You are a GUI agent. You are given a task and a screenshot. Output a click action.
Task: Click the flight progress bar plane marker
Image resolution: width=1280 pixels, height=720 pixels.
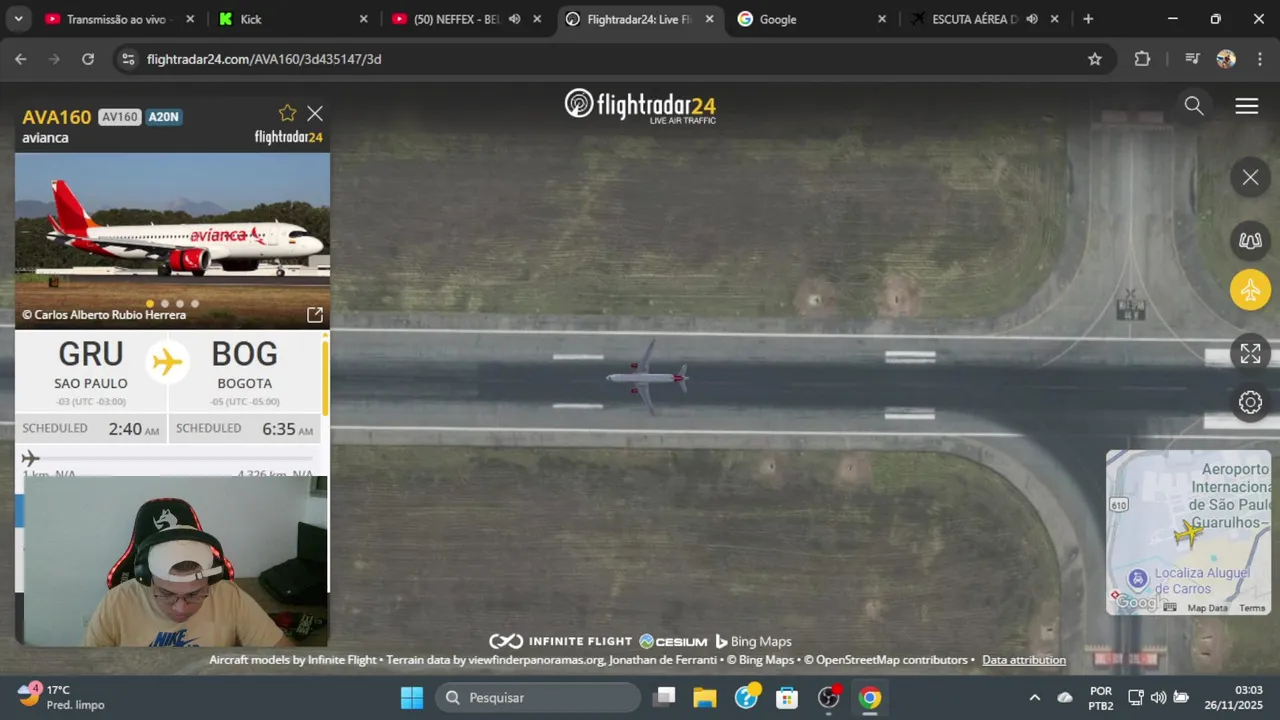[30, 458]
